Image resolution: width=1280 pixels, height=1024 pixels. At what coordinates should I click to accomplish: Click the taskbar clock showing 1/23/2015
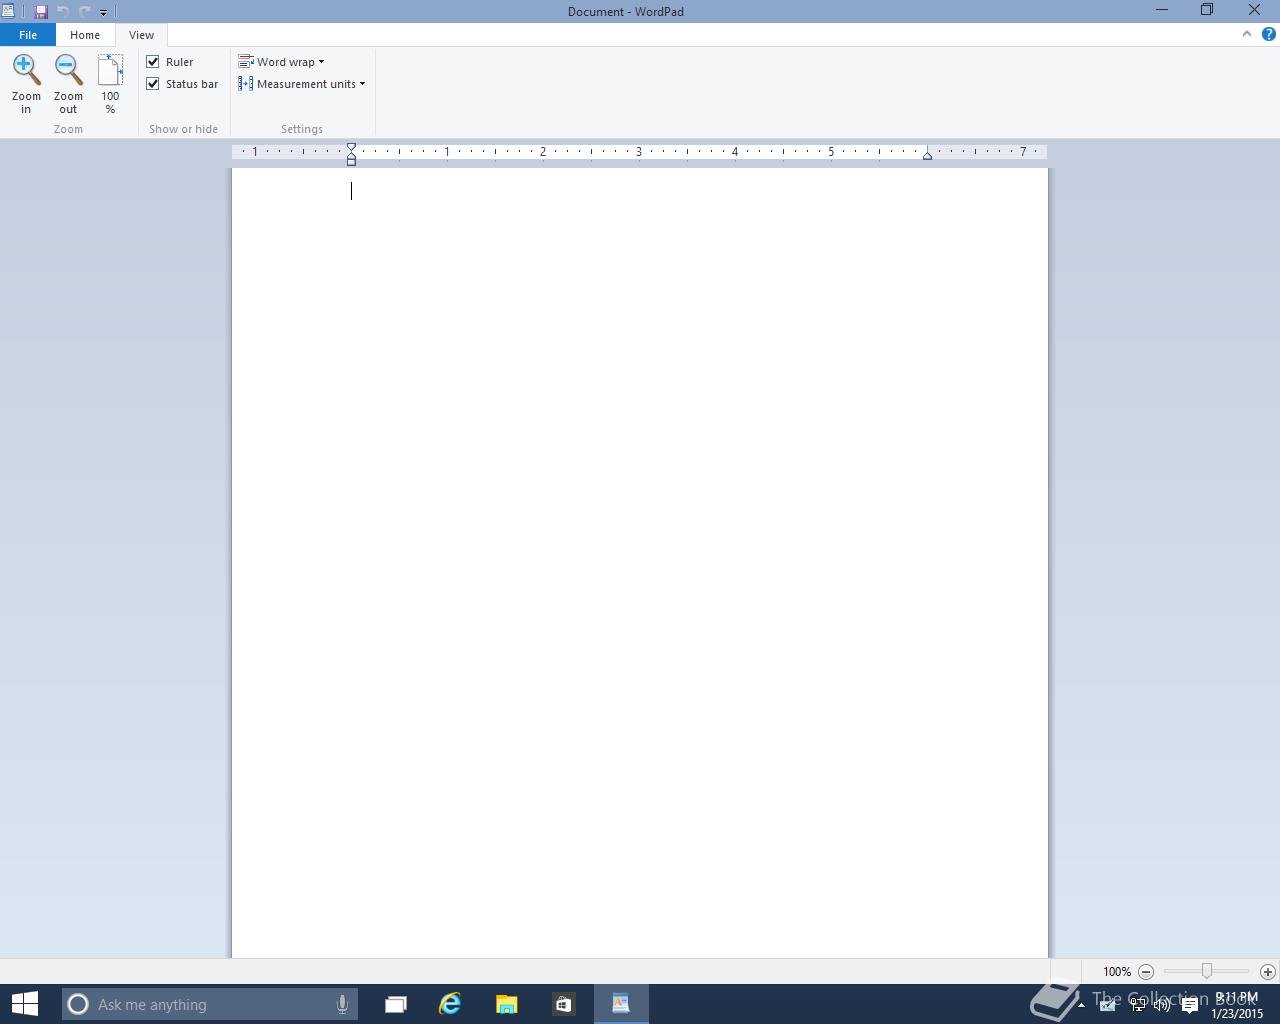(x=1237, y=1005)
